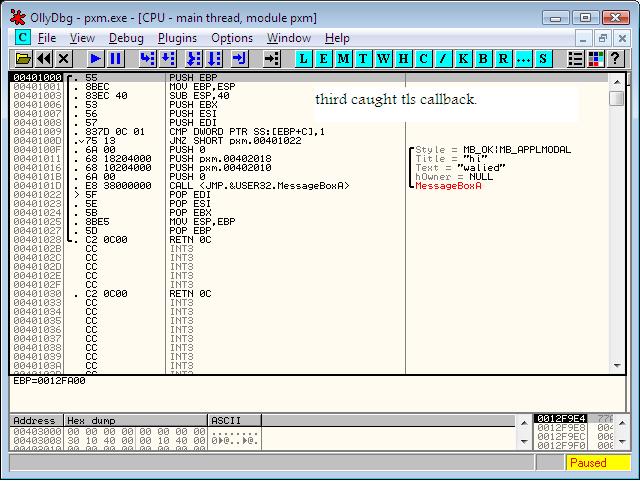
Task: Show Run trace with ellipsis button
Action: pos(523,59)
